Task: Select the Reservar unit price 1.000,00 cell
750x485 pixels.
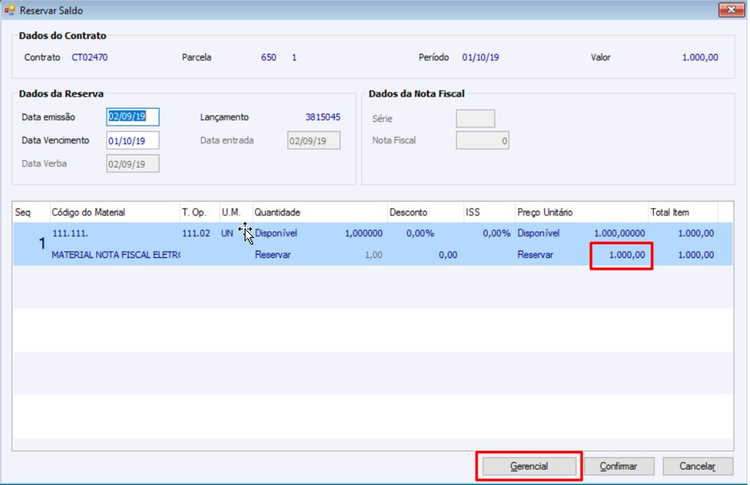Action: 621,255
